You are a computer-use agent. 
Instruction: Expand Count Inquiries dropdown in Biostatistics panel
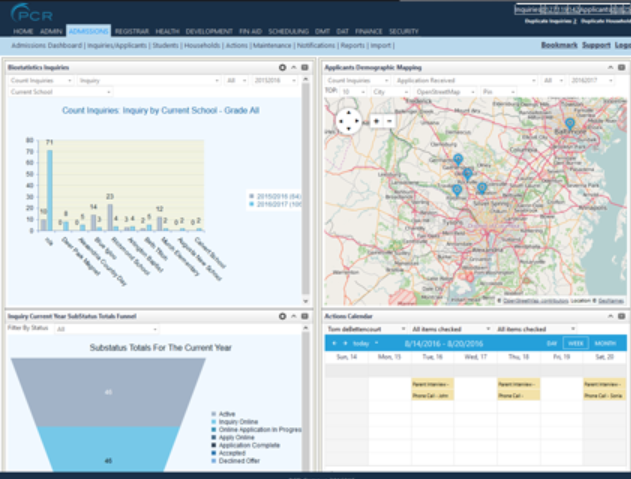tap(41, 81)
